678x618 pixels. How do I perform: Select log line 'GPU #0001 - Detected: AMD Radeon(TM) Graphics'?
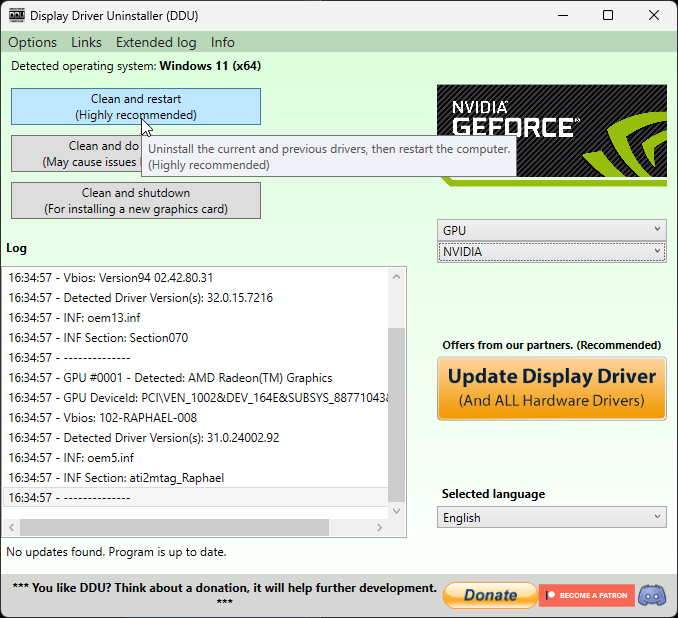[195, 378]
